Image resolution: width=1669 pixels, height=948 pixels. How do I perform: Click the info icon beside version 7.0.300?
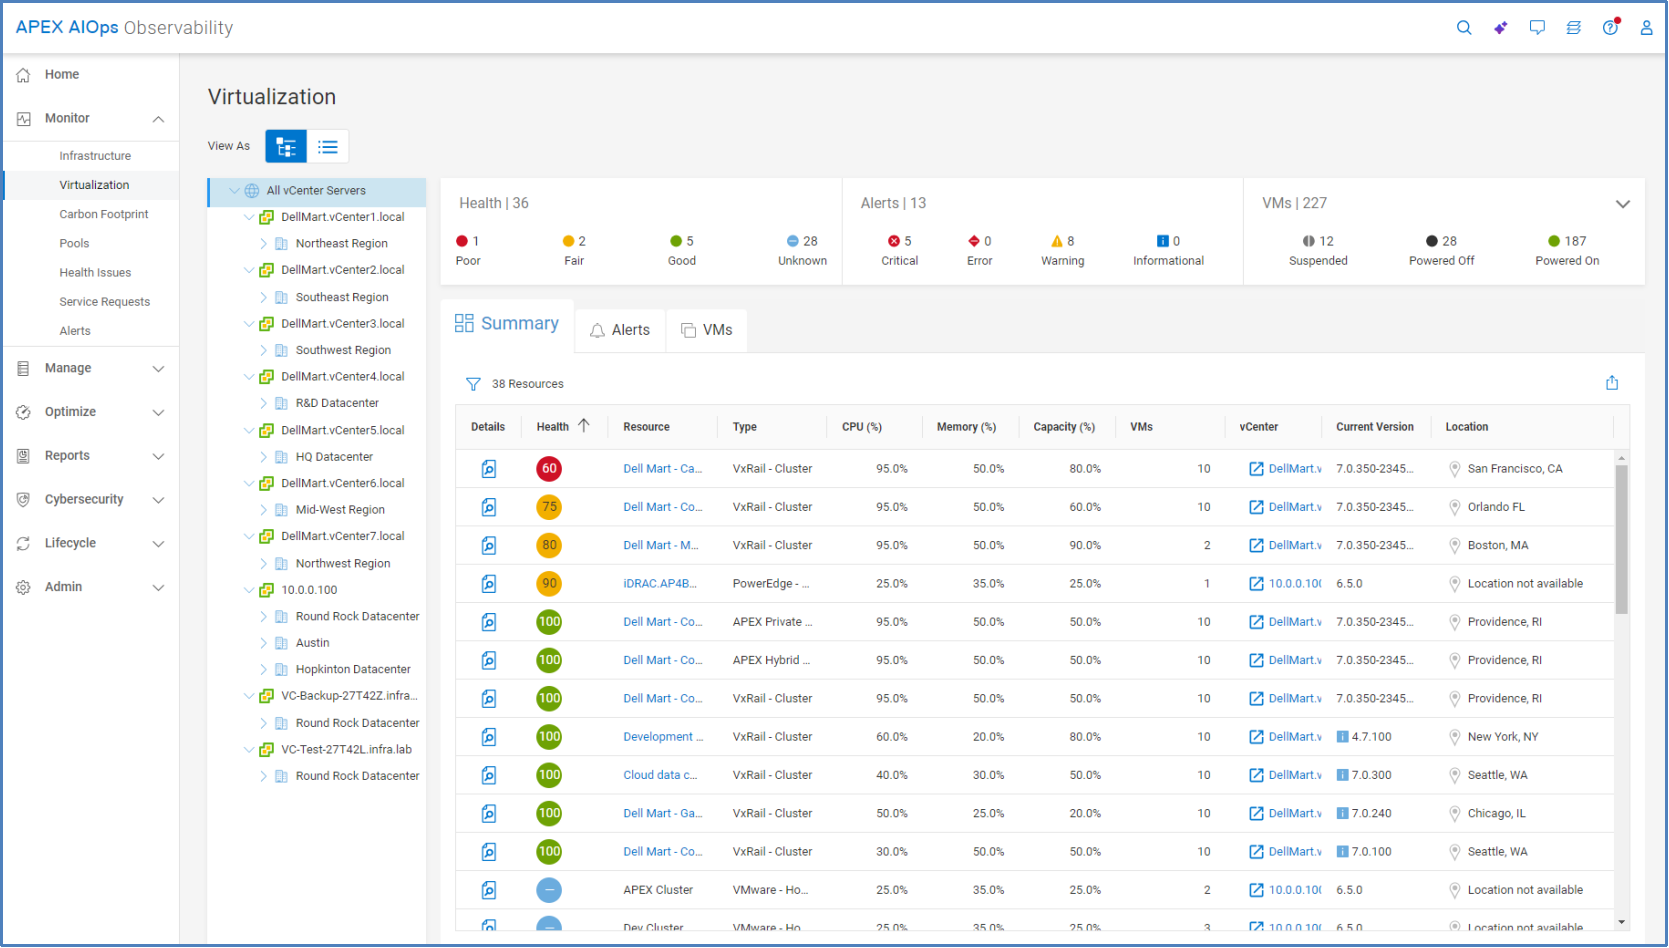[x=1343, y=775]
